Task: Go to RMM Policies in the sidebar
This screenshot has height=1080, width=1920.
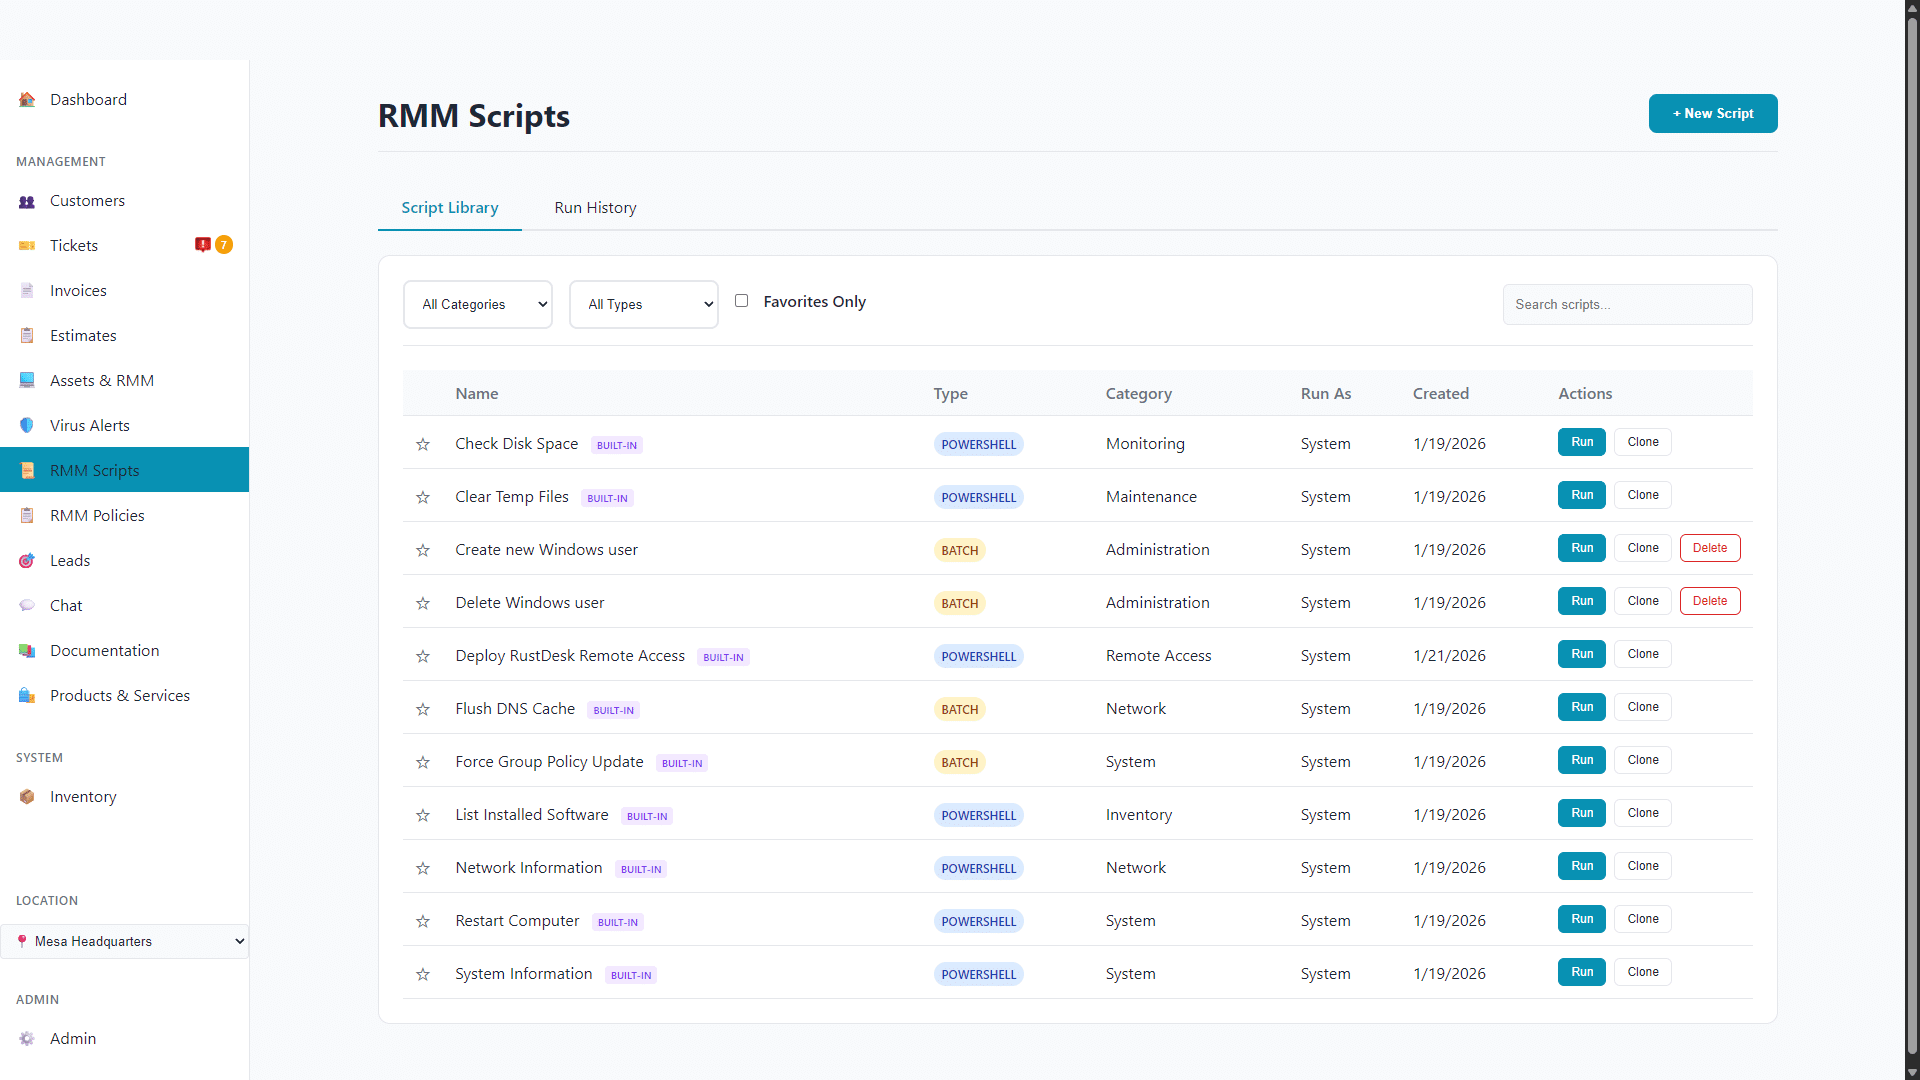Action: click(x=124, y=516)
